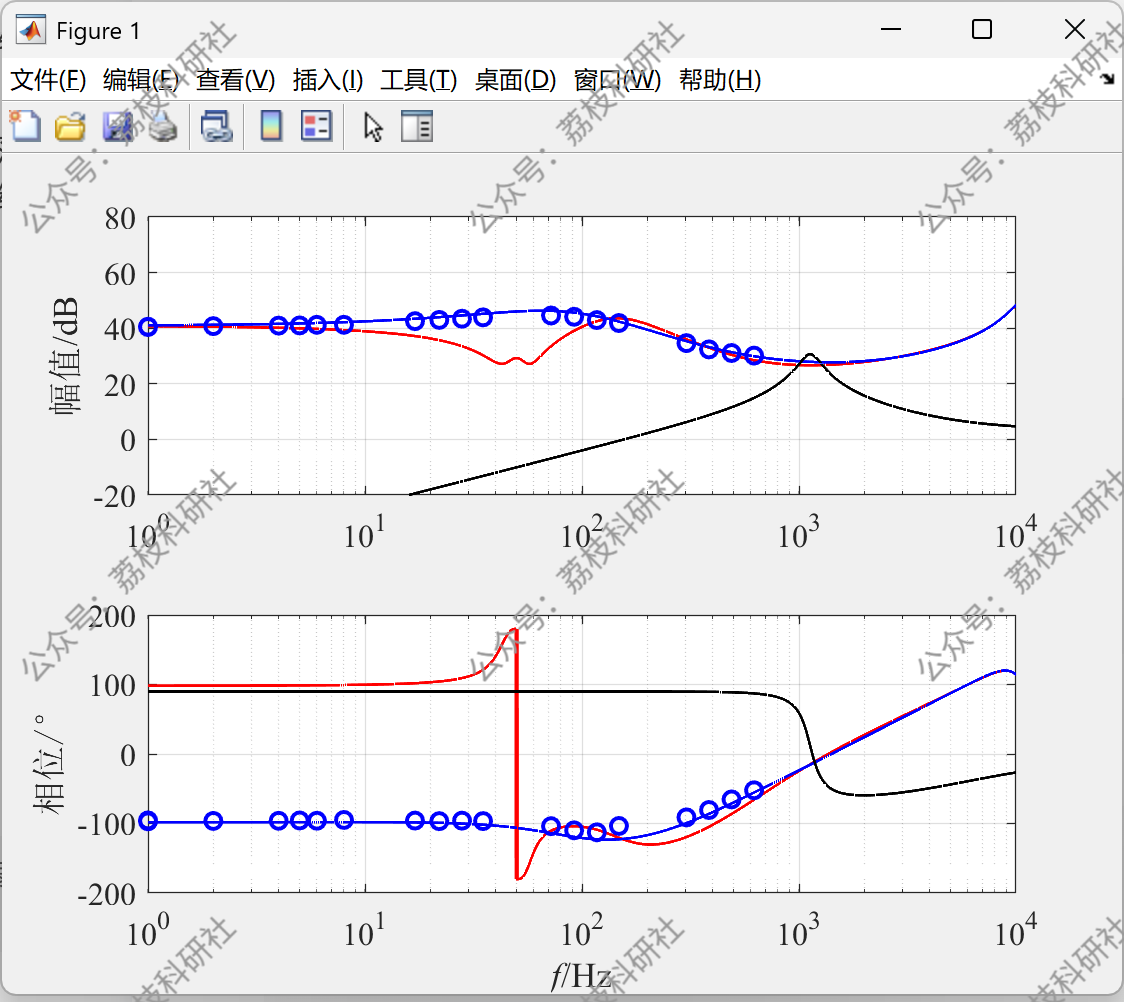Click the black resonance peak in magnitude plot
The image size is (1124, 1002).
point(810,356)
